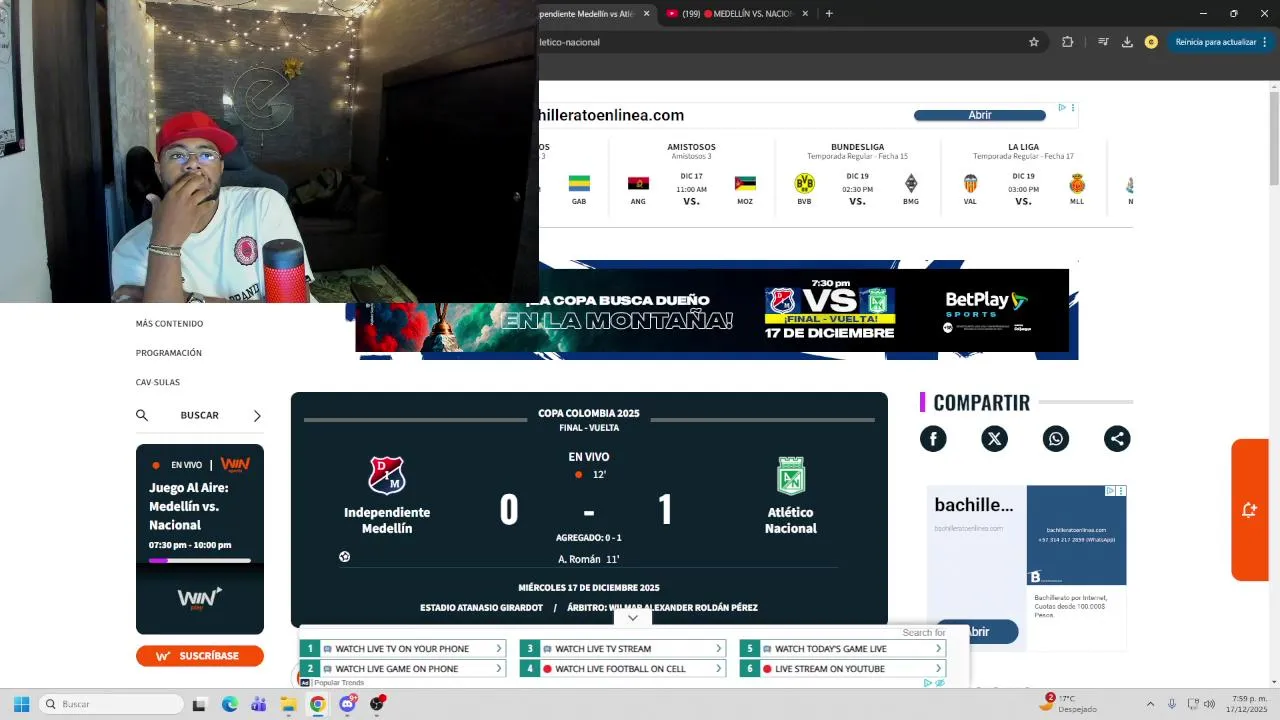This screenshot has width=1280, height=720.
Task: Open Microsoft Edge from taskbar
Action: 229,704
